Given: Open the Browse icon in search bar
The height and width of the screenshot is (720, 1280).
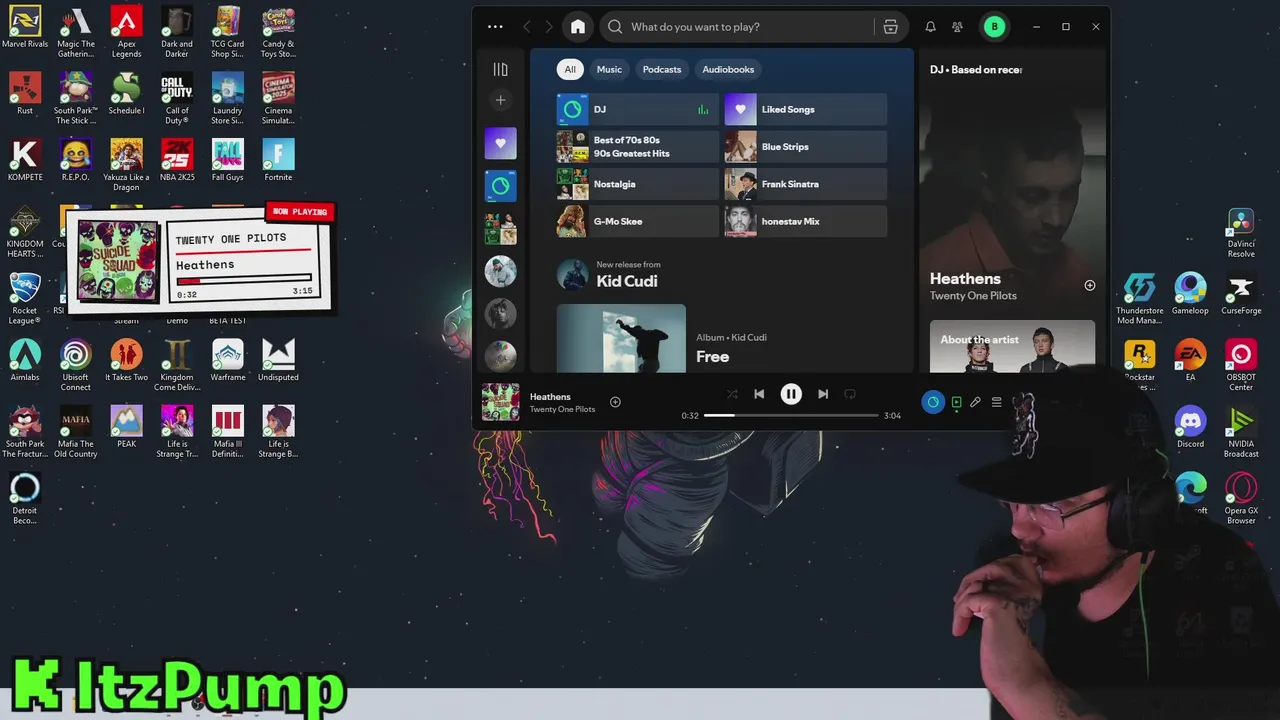Looking at the screenshot, I should (x=890, y=27).
